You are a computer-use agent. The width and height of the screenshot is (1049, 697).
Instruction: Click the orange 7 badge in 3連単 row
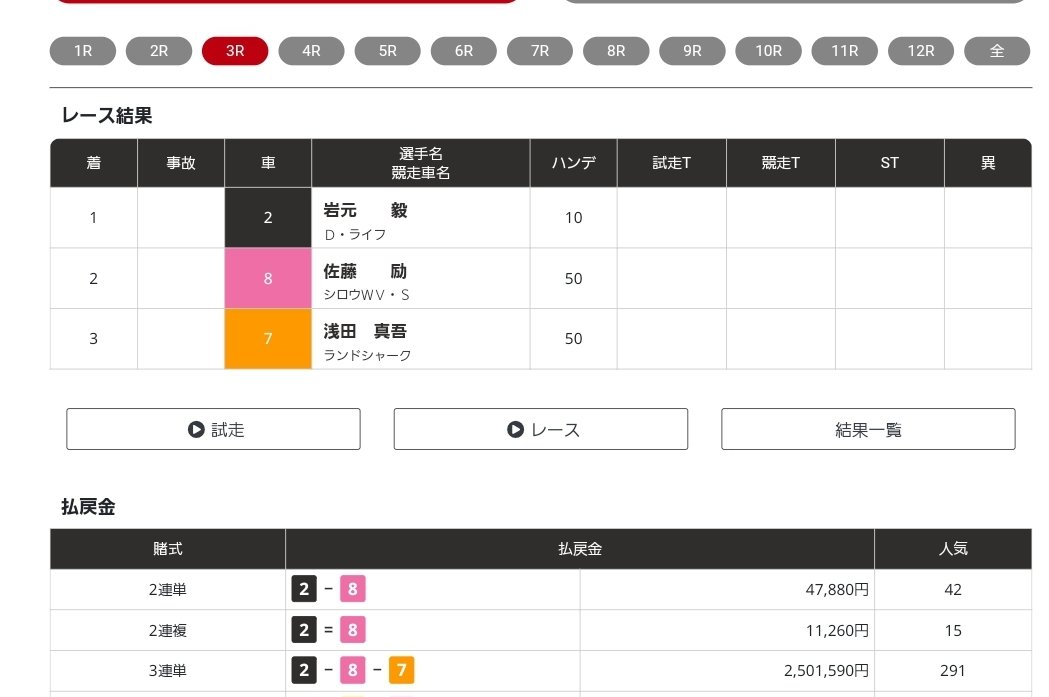click(x=401, y=670)
